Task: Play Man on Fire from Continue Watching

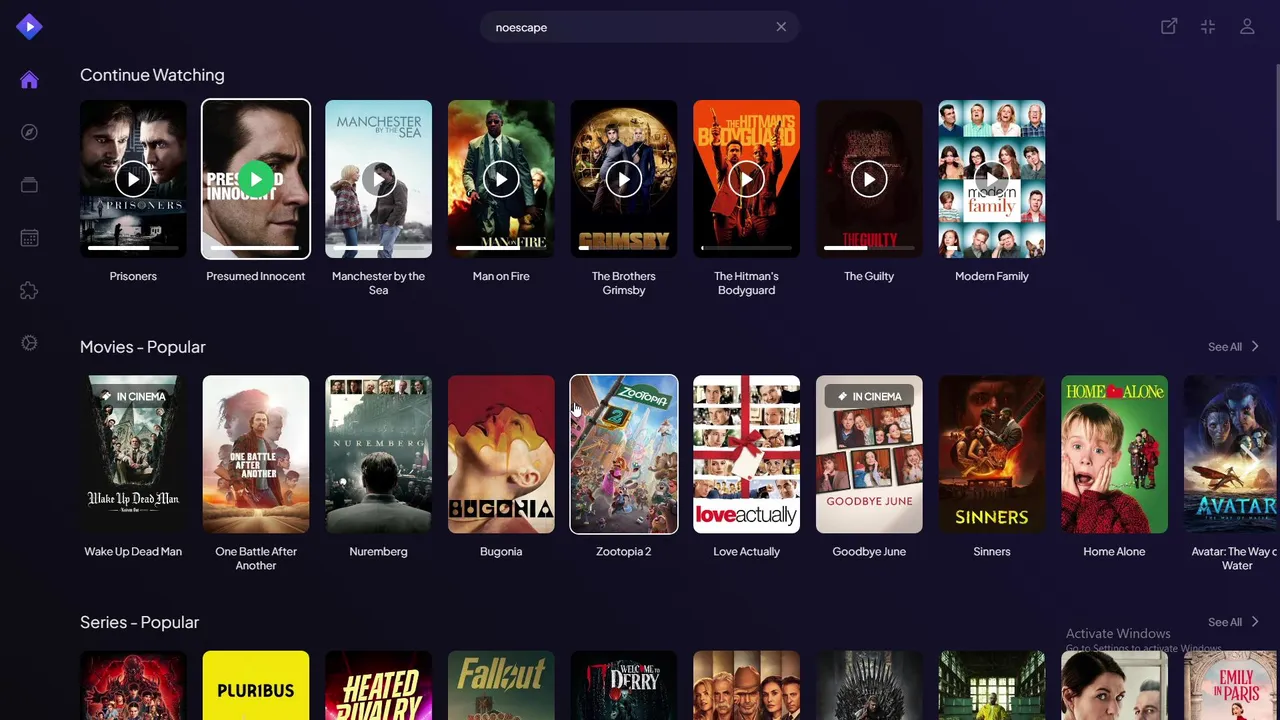Action: pyautogui.click(x=501, y=179)
